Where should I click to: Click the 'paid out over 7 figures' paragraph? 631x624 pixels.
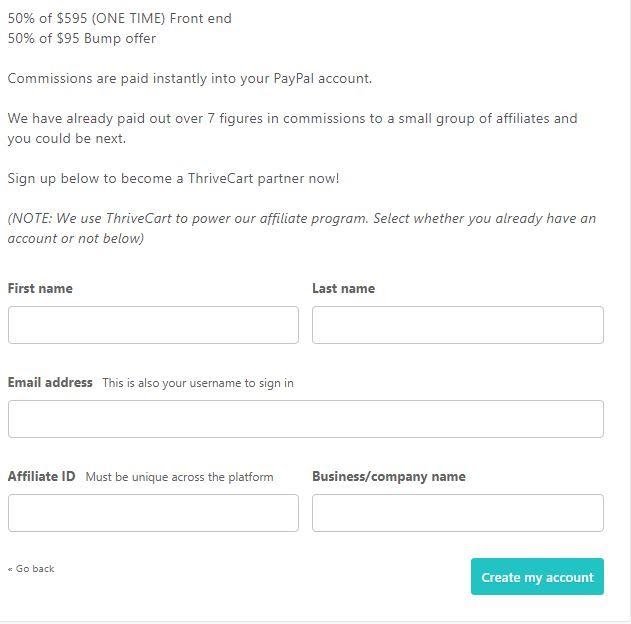tap(293, 128)
